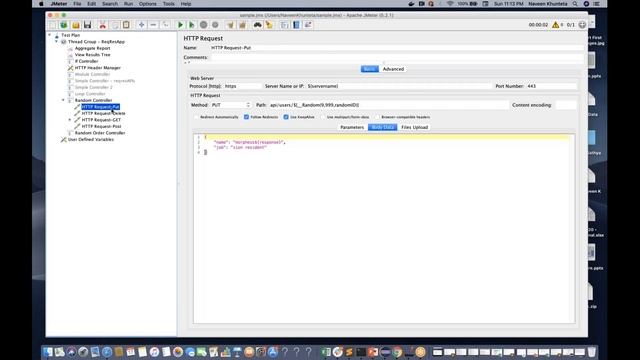Image resolution: width=640 pixels, height=360 pixels.
Task: Select HTTP Request-Delete in tree
Action: [x=103, y=113]
